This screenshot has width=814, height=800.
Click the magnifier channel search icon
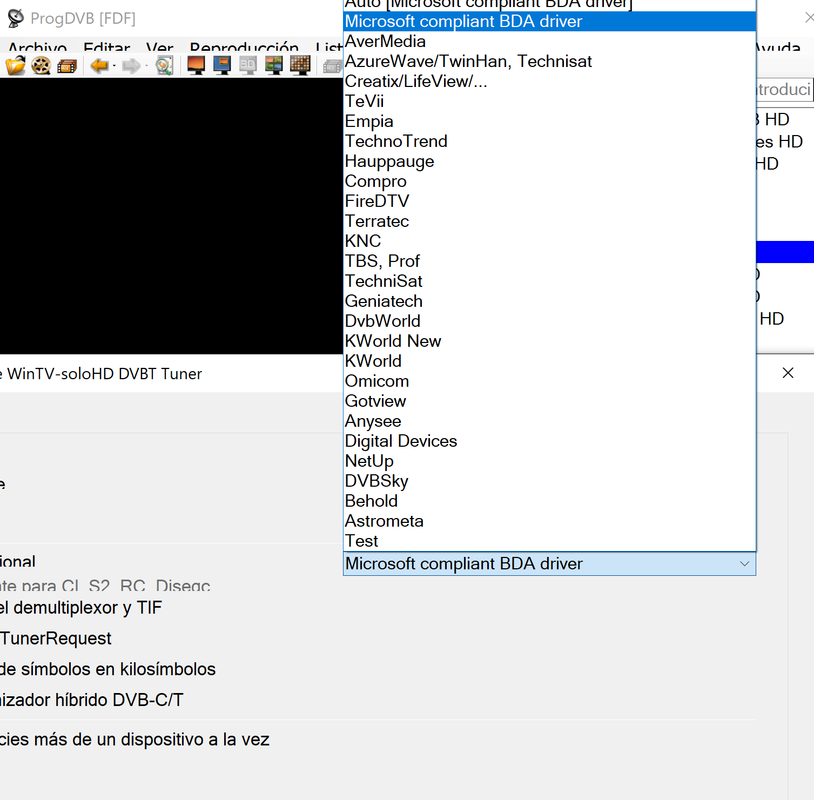point(164,66)
